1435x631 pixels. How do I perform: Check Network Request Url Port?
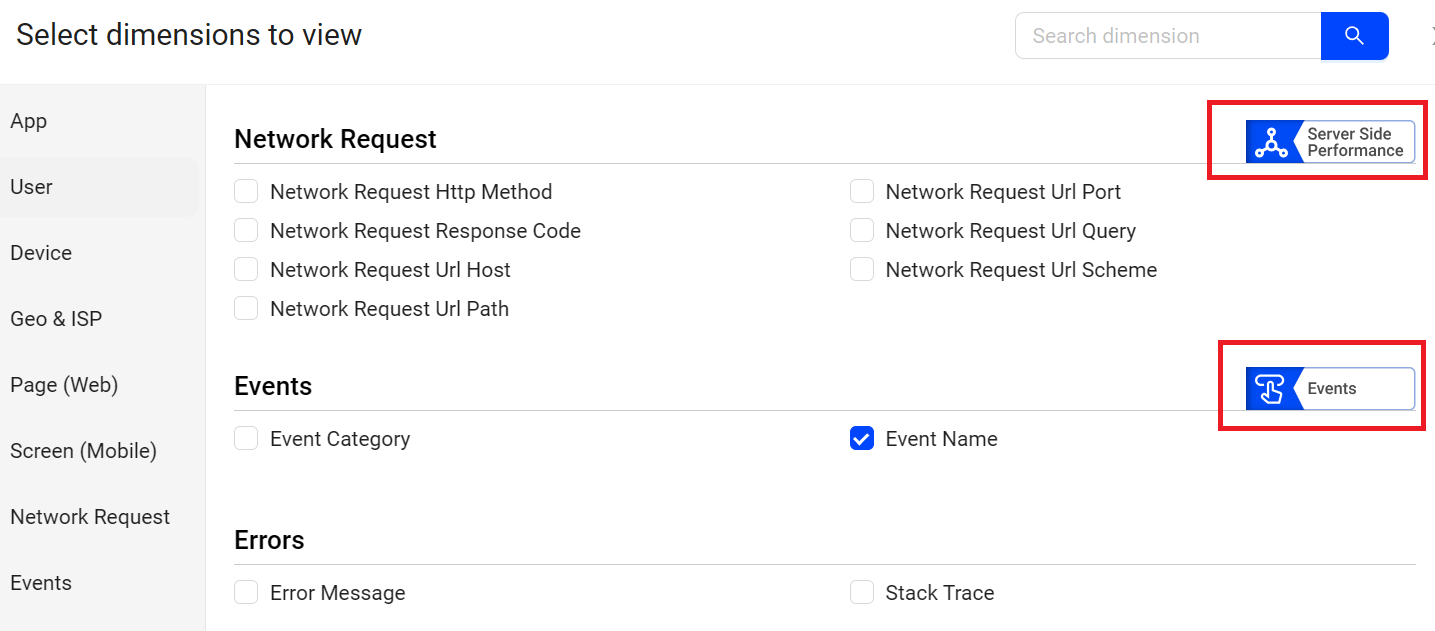tap(862, 192)
